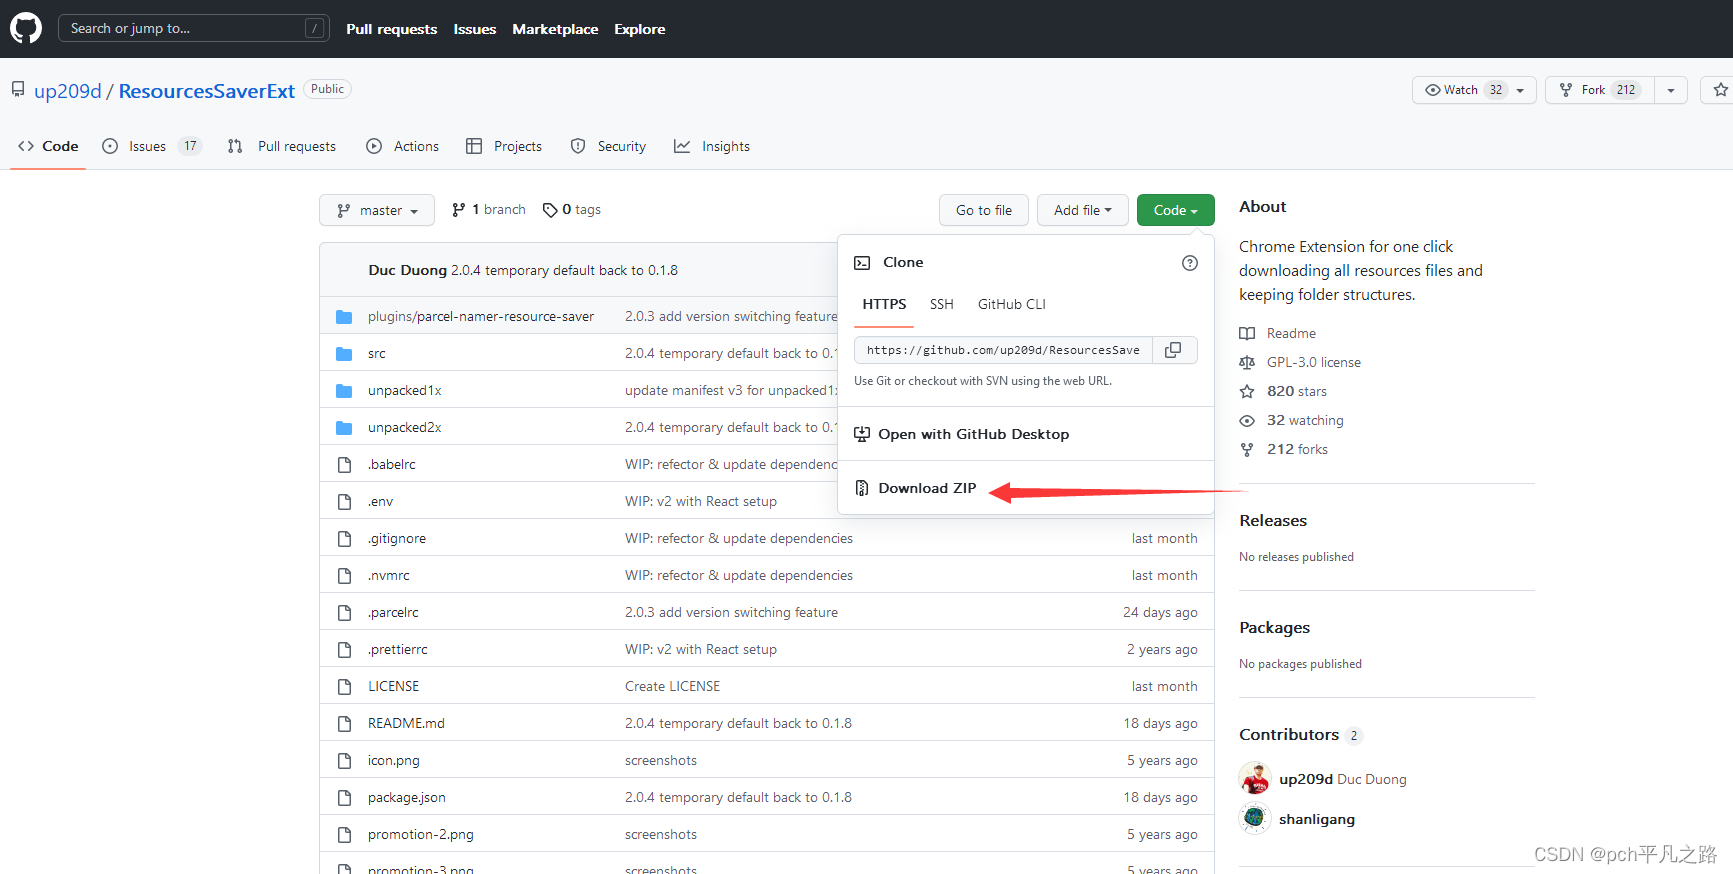Viewport: 1733px width, 874px height.
Task: Open the README.md file
Action: point(406,723)
